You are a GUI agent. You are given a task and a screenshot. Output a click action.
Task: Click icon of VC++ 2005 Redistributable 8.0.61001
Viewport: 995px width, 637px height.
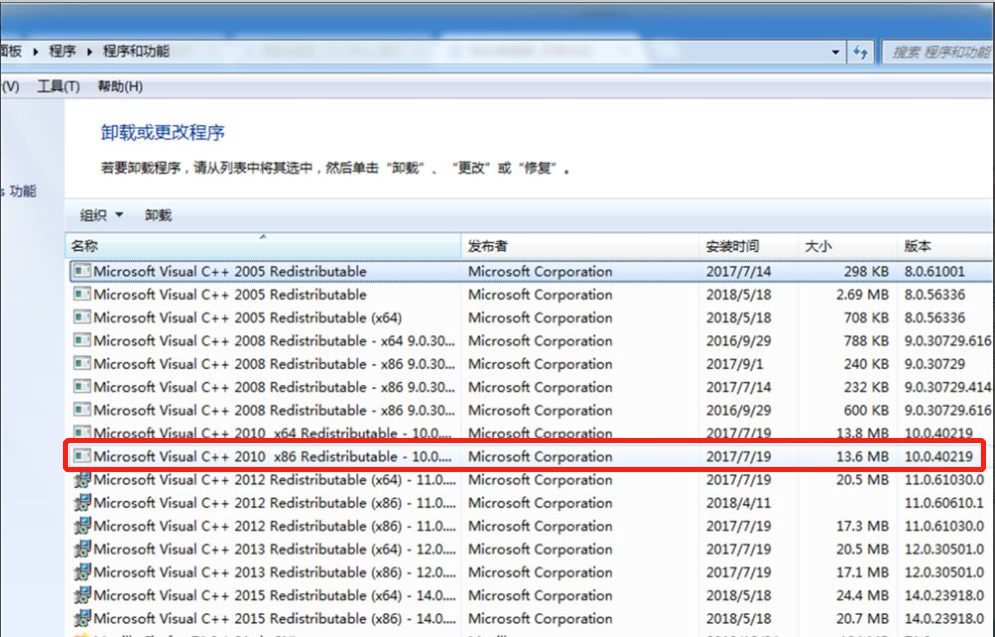[x=81, y=271]
